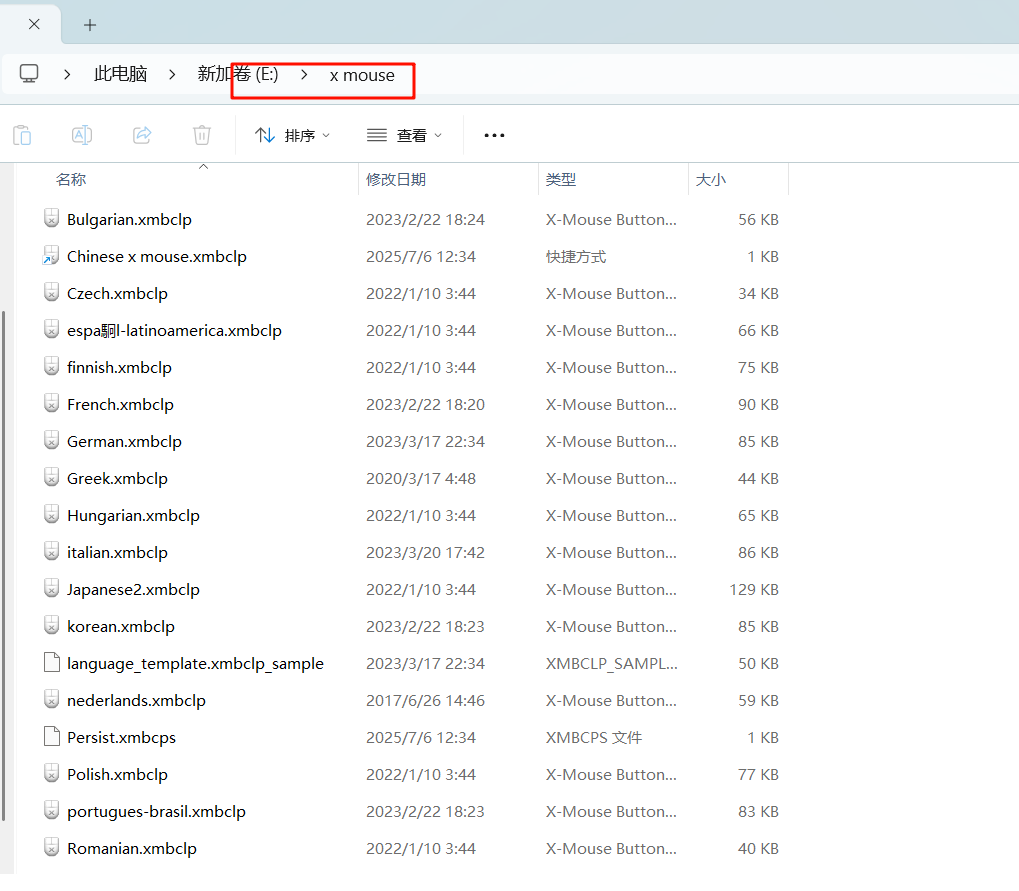Click the latinoamerica.xmbclp file icon
Image resolution: width=1019 pixels, height=891 pixels.
[51, 329]
